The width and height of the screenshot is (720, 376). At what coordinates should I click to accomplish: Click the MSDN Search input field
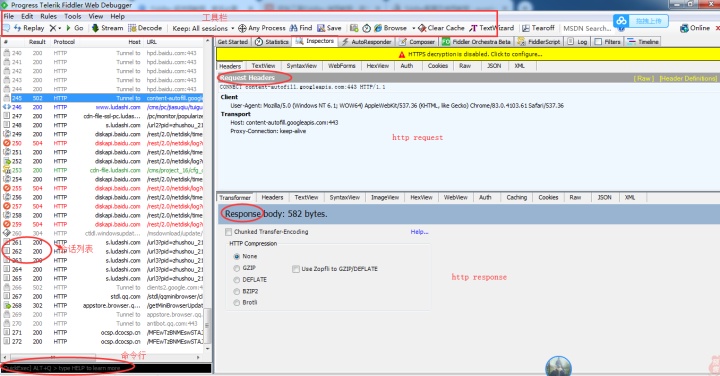click(587, 28)
